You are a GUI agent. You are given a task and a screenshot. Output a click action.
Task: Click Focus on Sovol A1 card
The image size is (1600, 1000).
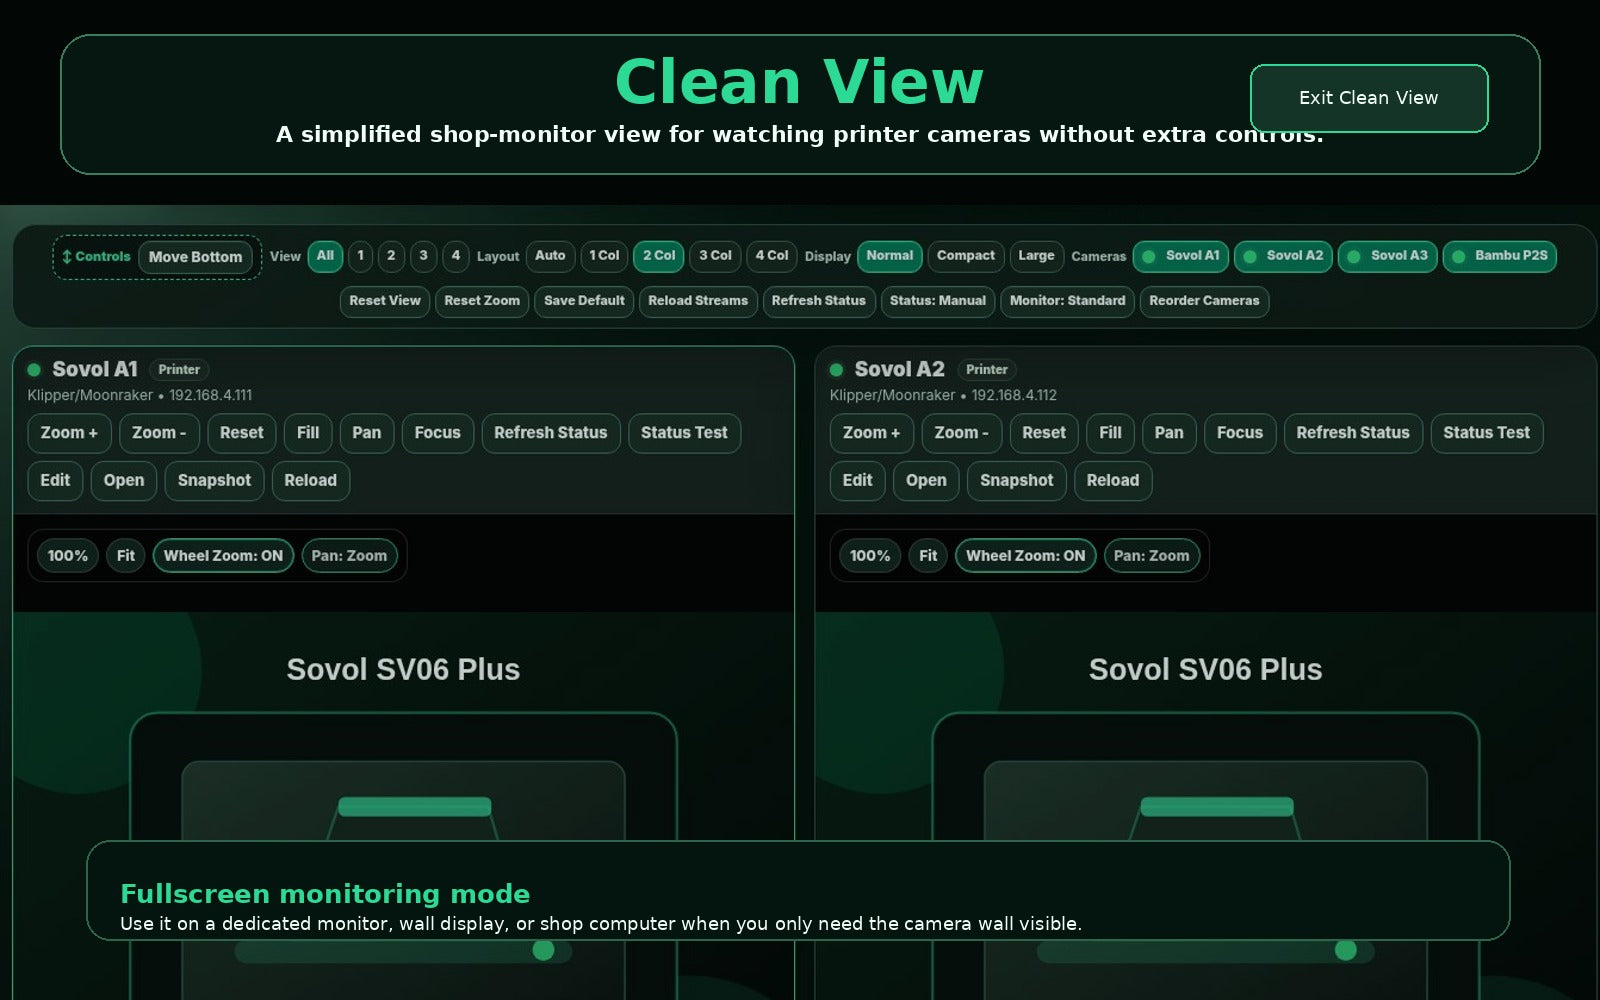click(437, 433)
